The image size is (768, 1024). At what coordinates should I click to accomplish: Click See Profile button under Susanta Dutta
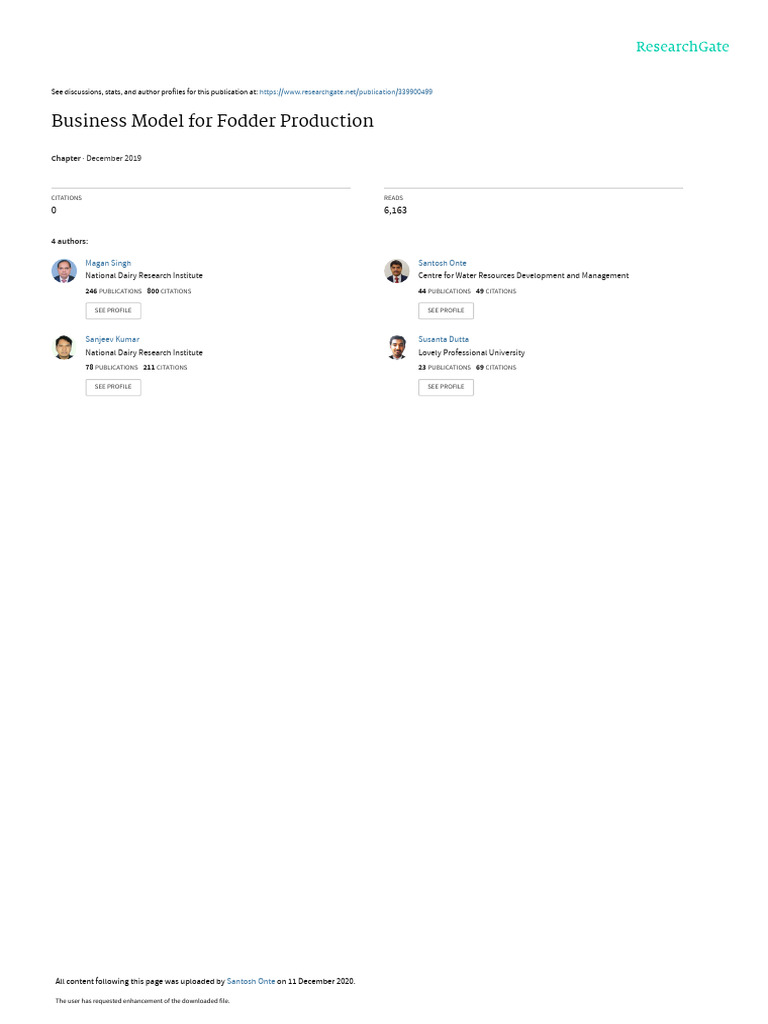pyautogui.click(x=446, y=387)
